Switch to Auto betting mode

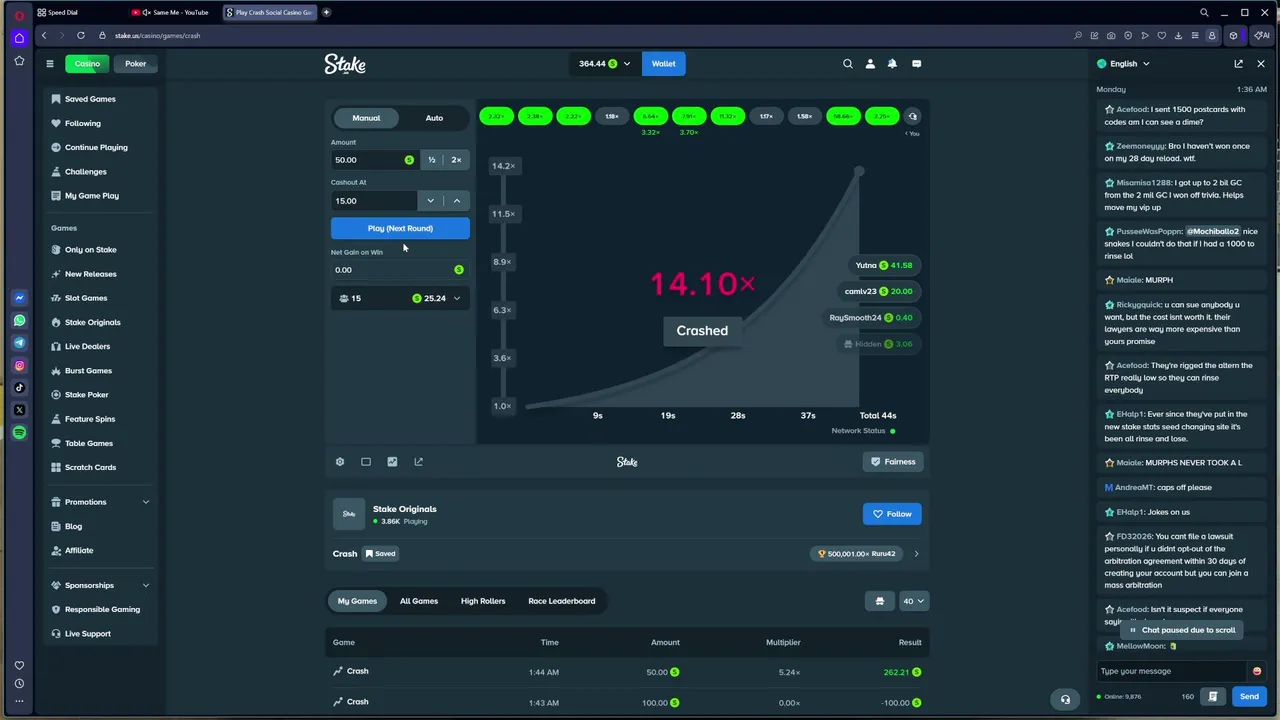click(434, 118)
